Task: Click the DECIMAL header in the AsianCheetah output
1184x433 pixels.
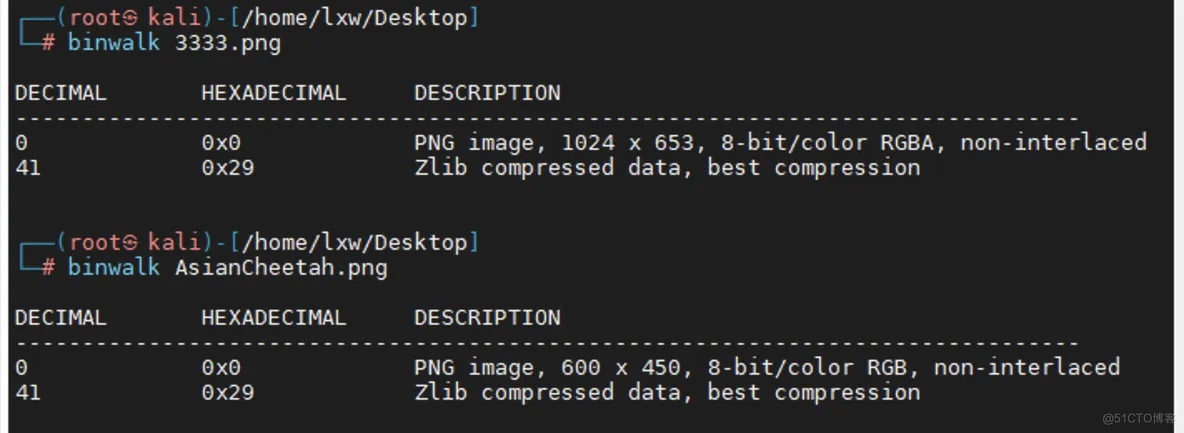Action: [x=60, y=318]
